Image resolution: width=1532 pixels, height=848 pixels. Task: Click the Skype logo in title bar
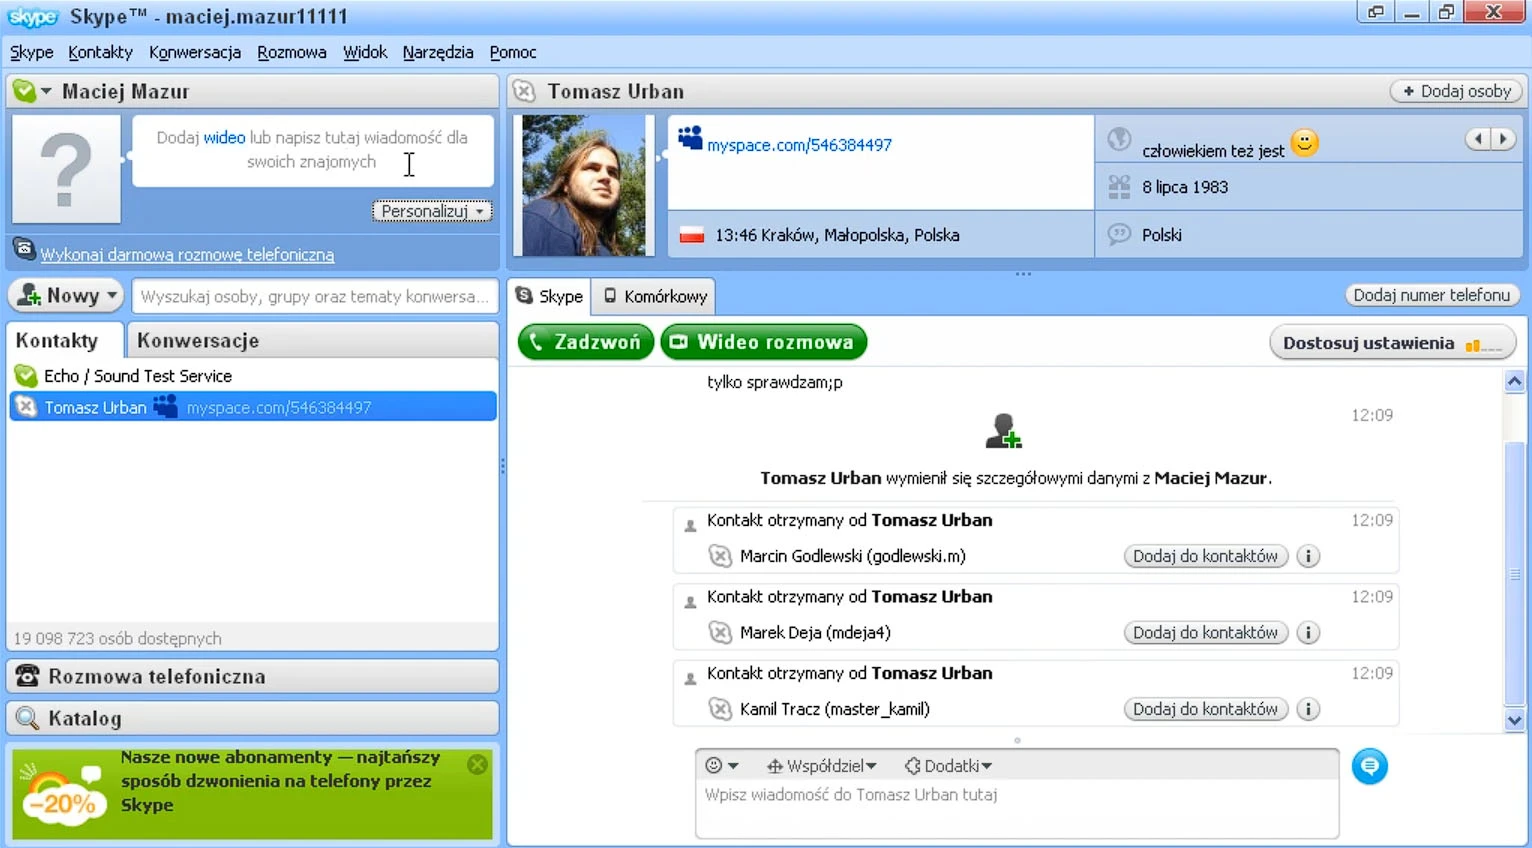point(33,17)
